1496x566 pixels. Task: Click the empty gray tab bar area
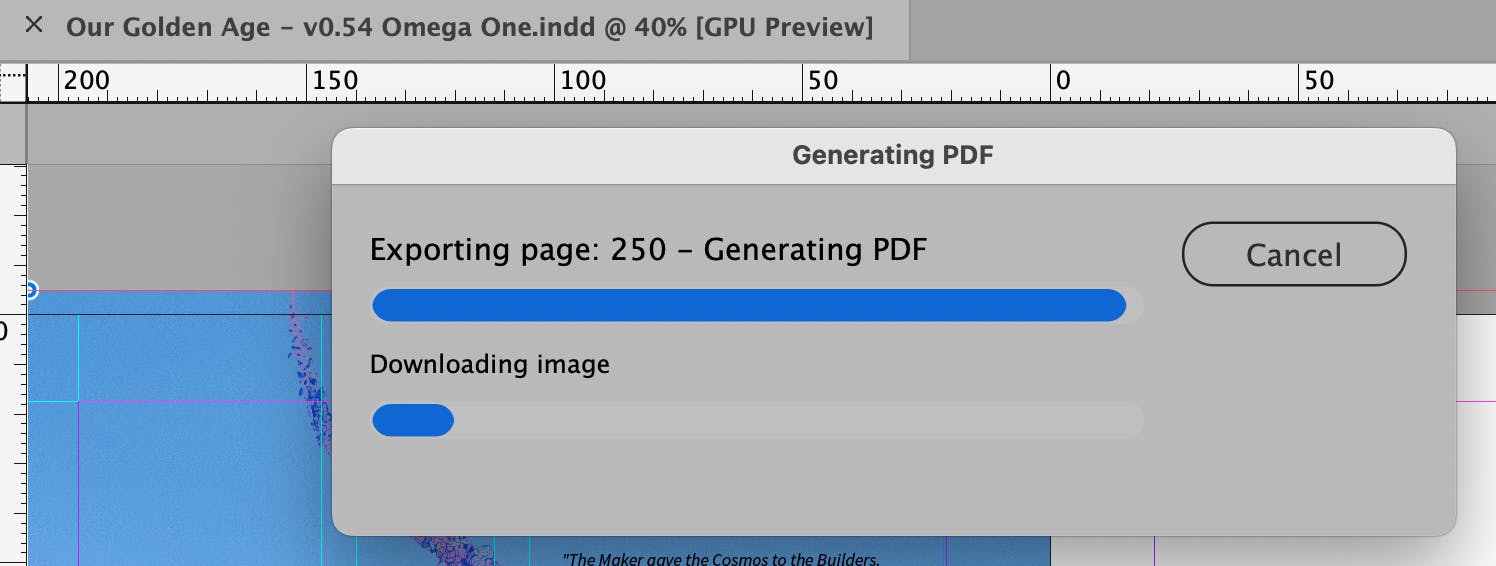[1200, 28]
